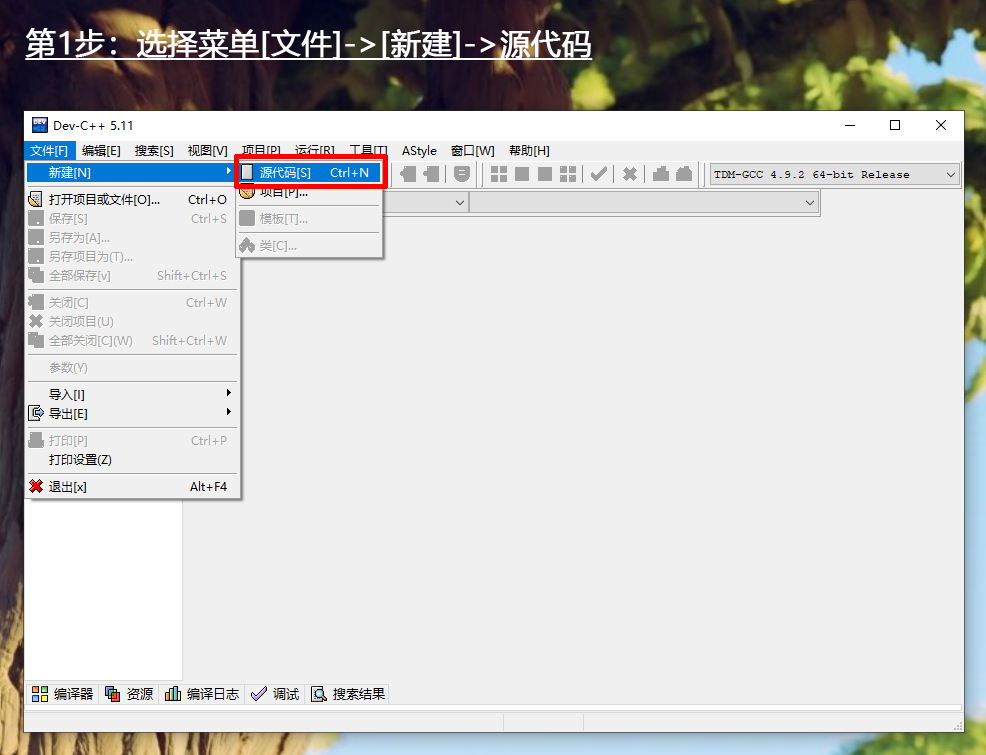Click the bar chart icon on 编译日志 tab
This screenshot has width=986, height=755.
(x=172, y=693)
